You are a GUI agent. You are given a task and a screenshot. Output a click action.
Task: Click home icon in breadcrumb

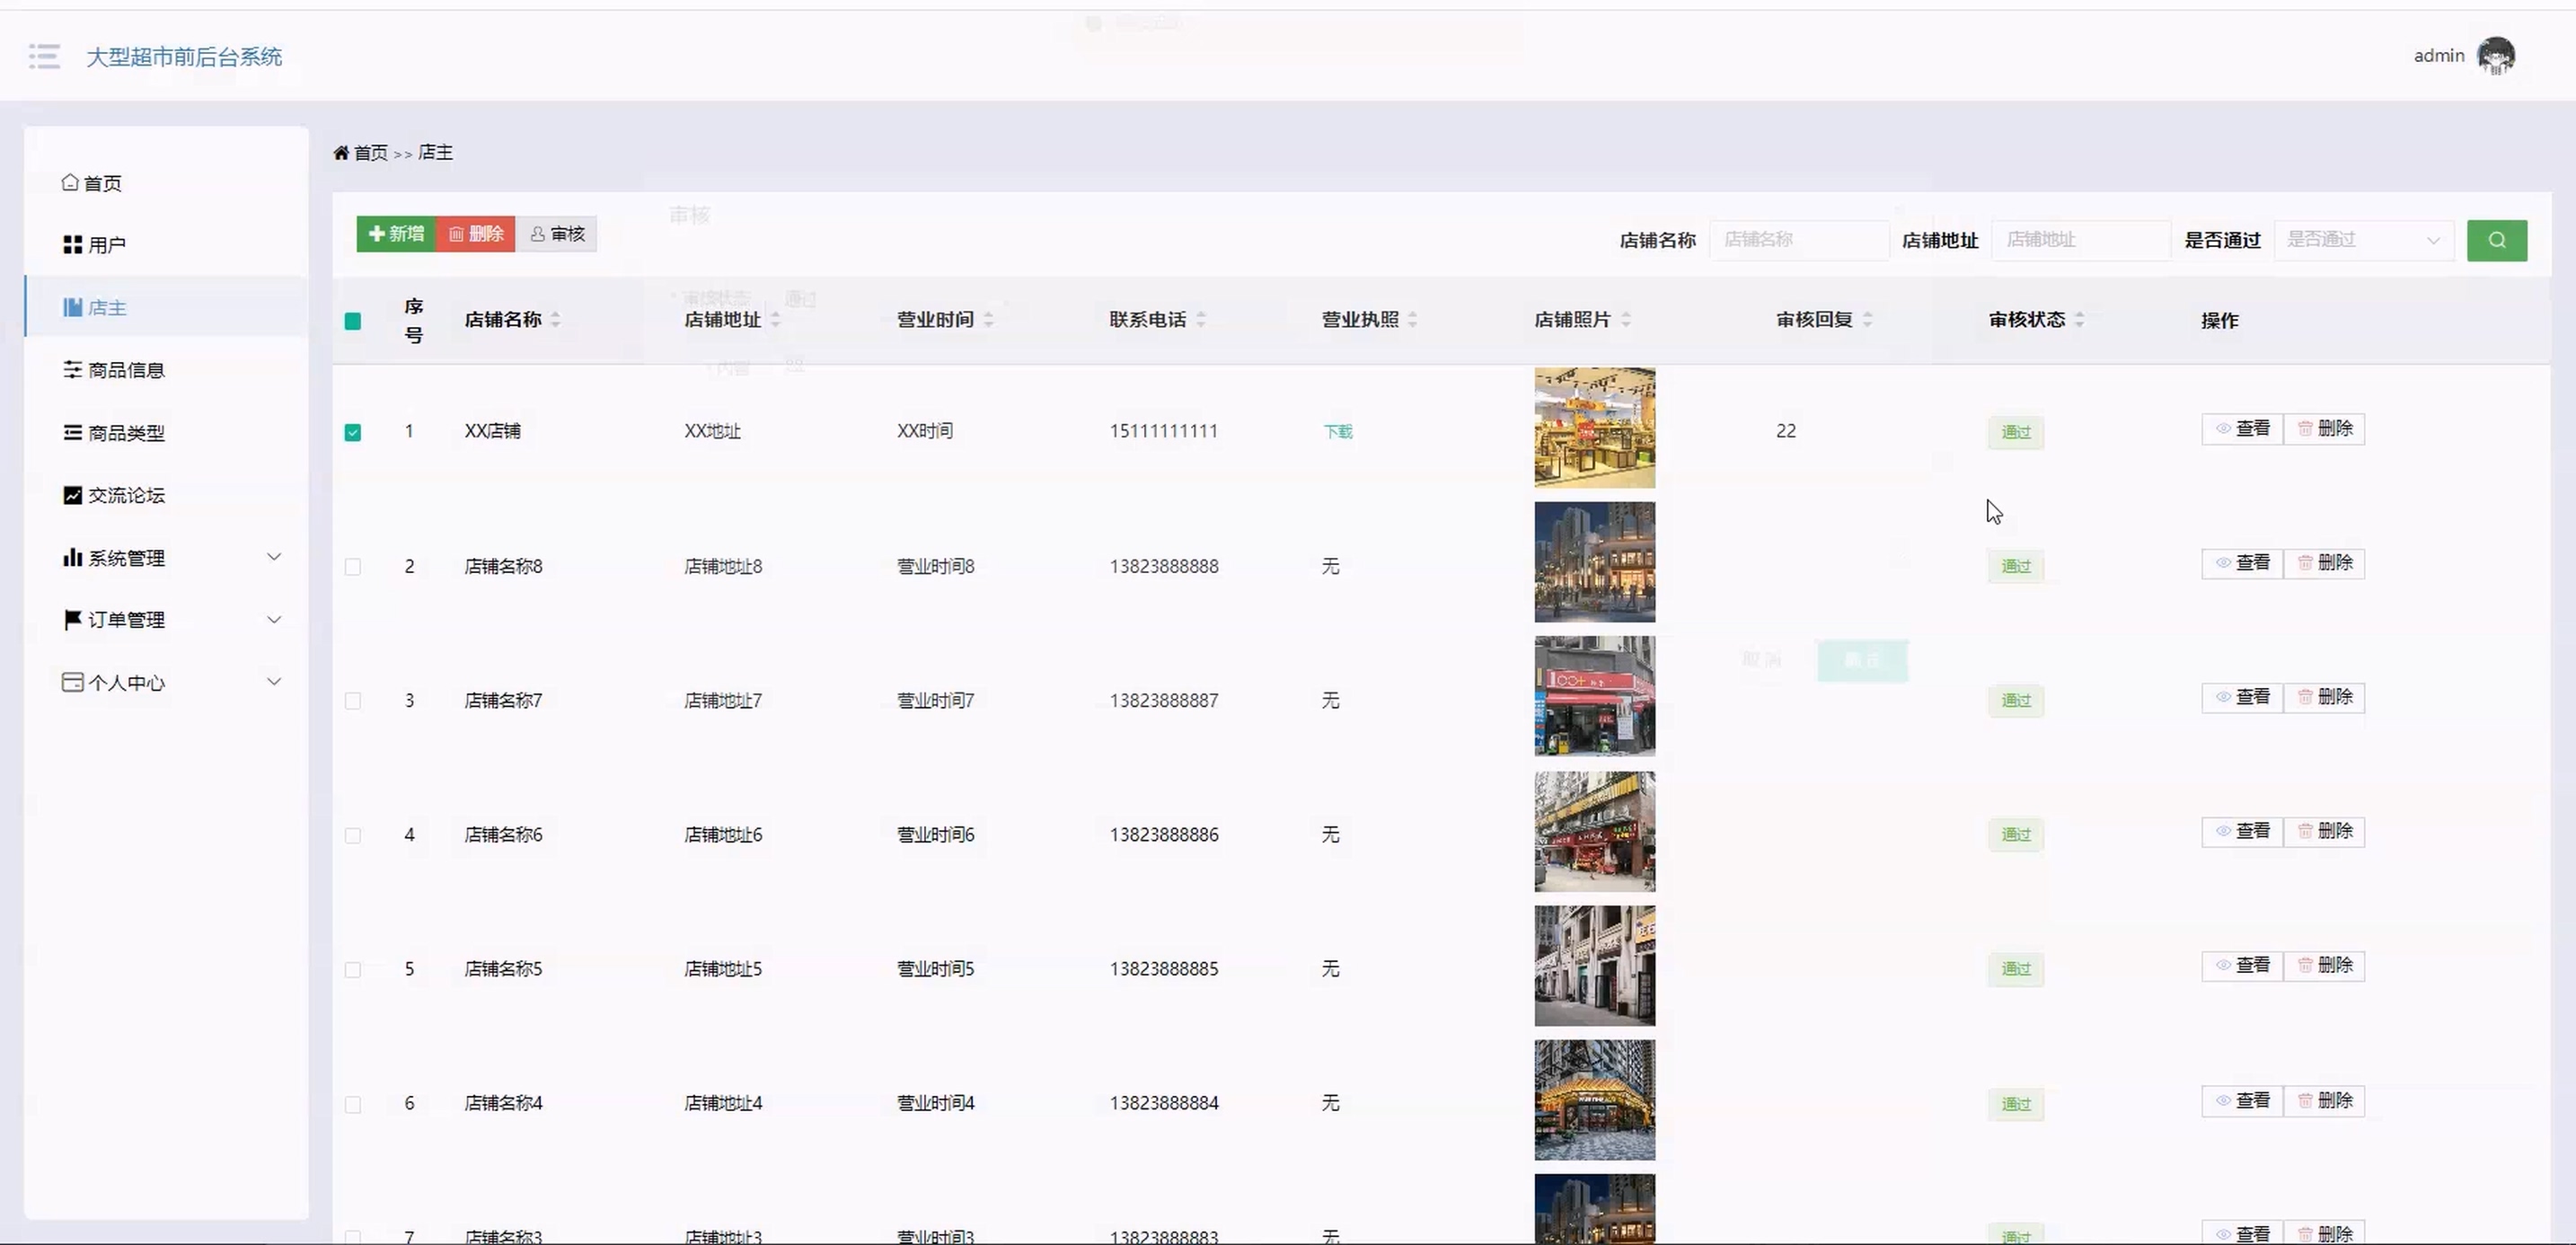tap(341, 153)
